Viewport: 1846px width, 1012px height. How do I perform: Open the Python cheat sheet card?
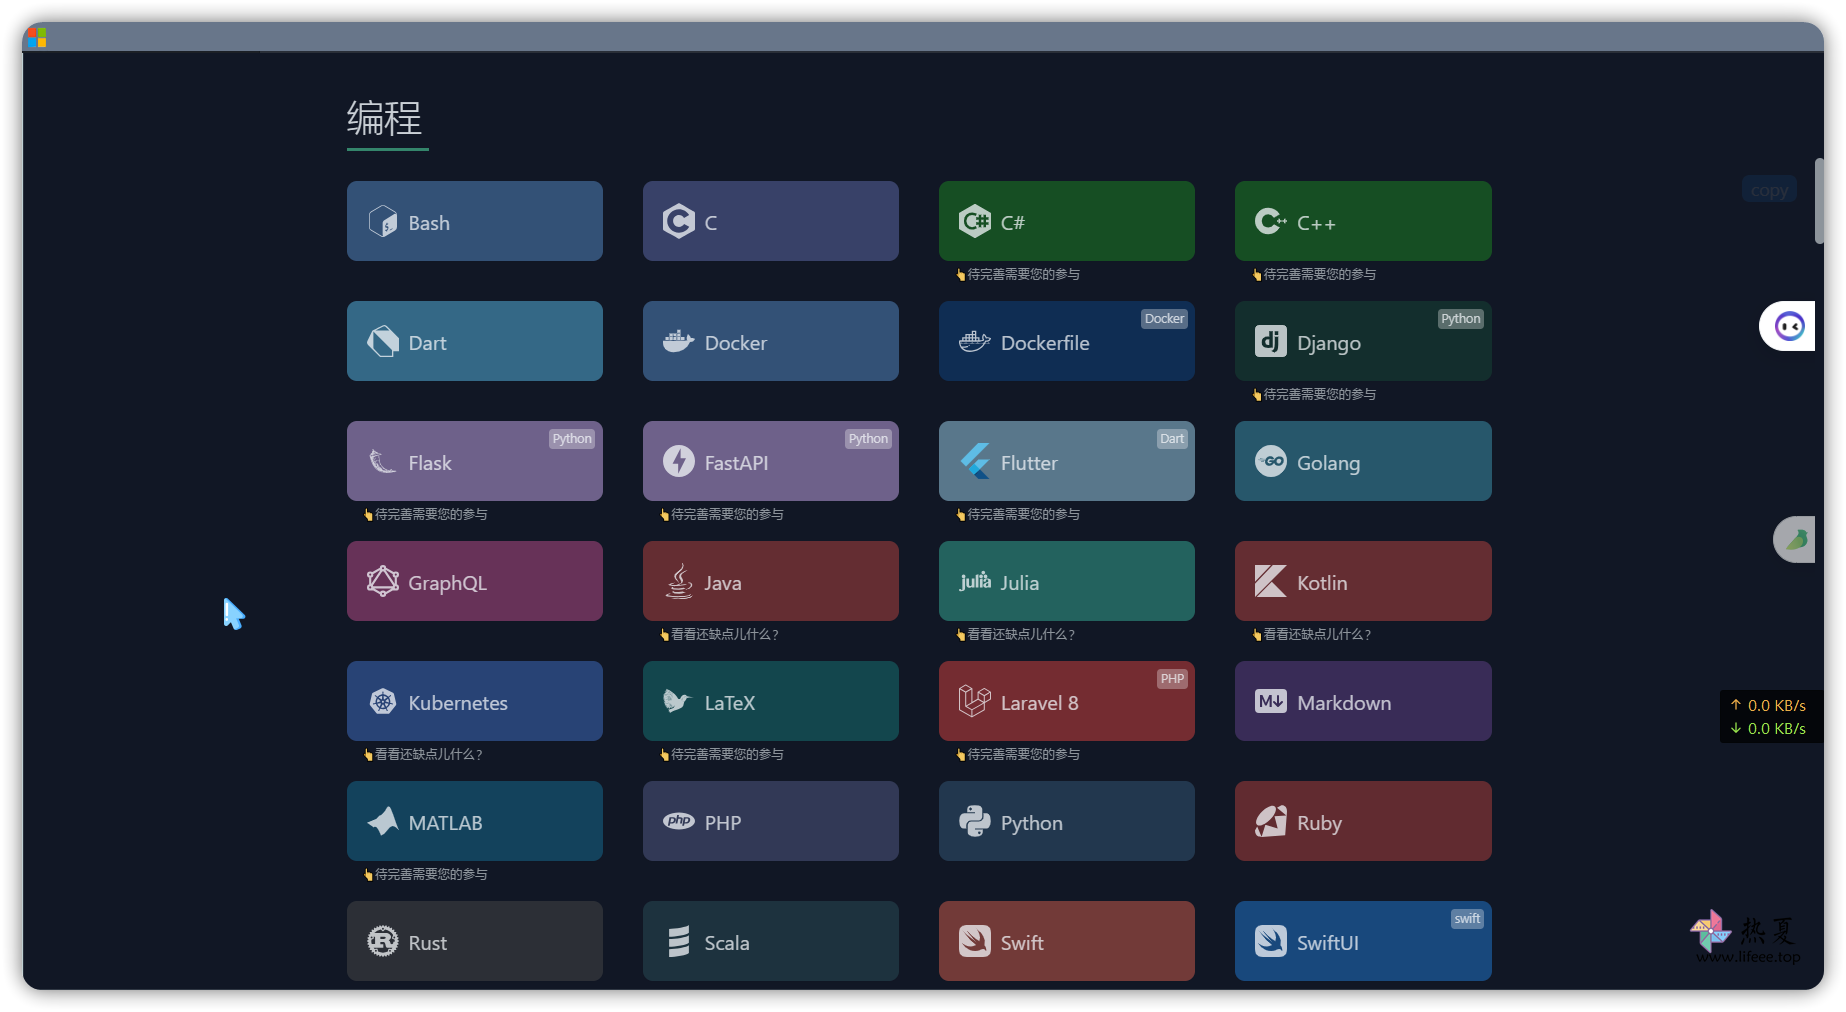click(x=1066, y=821)
